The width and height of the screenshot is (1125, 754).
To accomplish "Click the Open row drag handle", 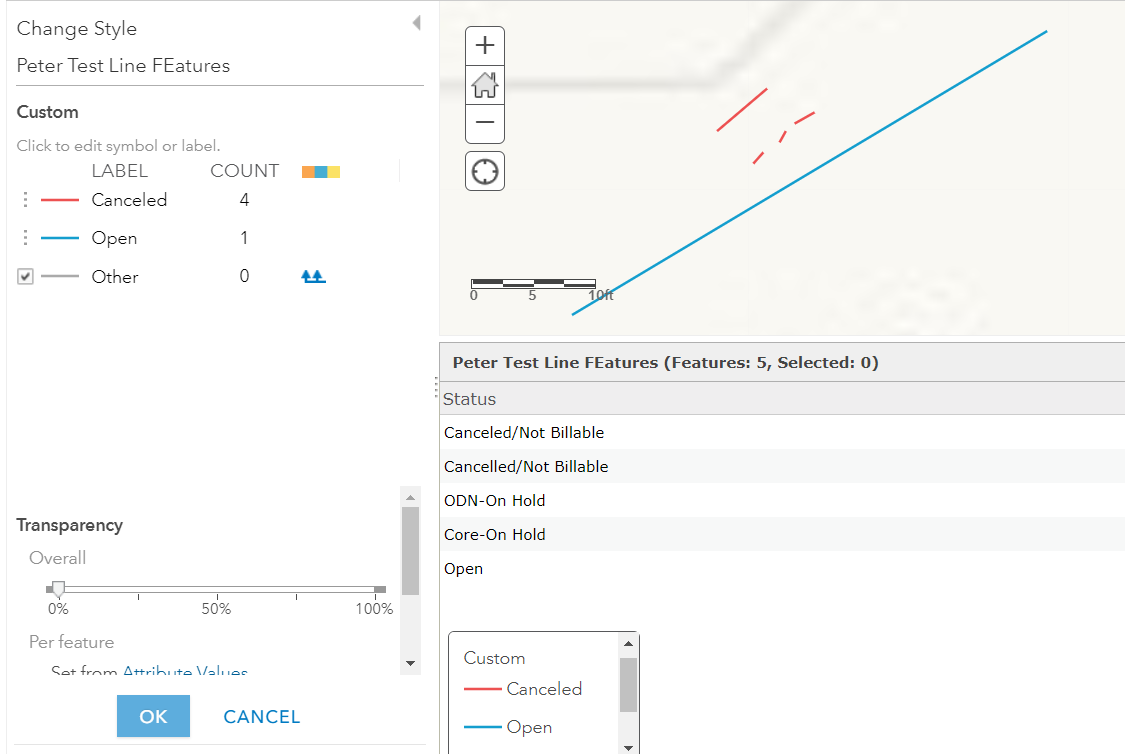I will (26, 239).
